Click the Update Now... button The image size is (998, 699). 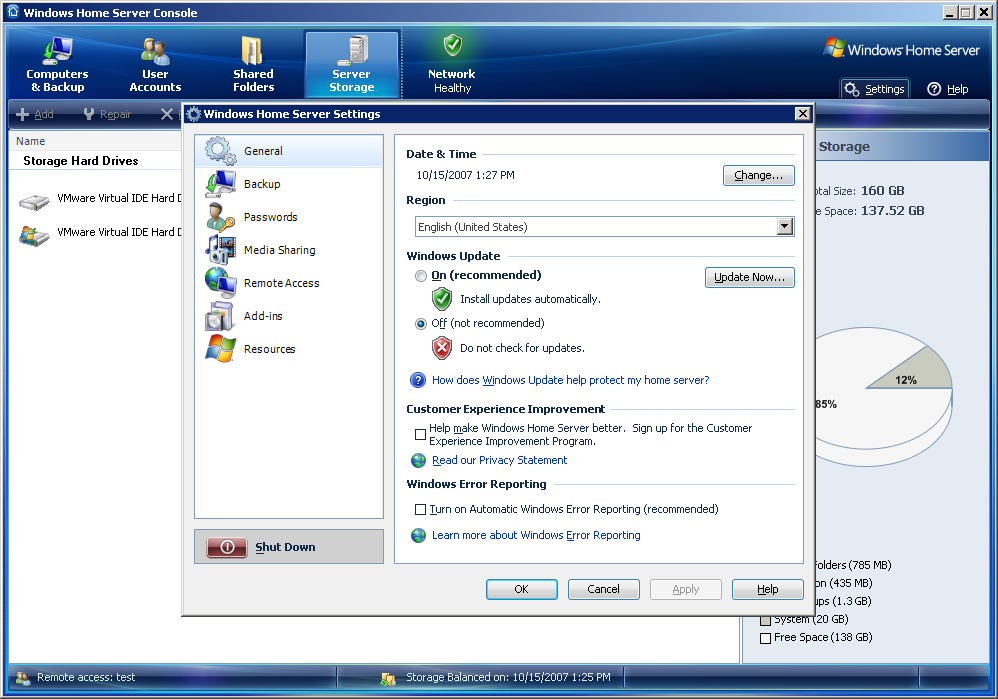pos(750,278)
